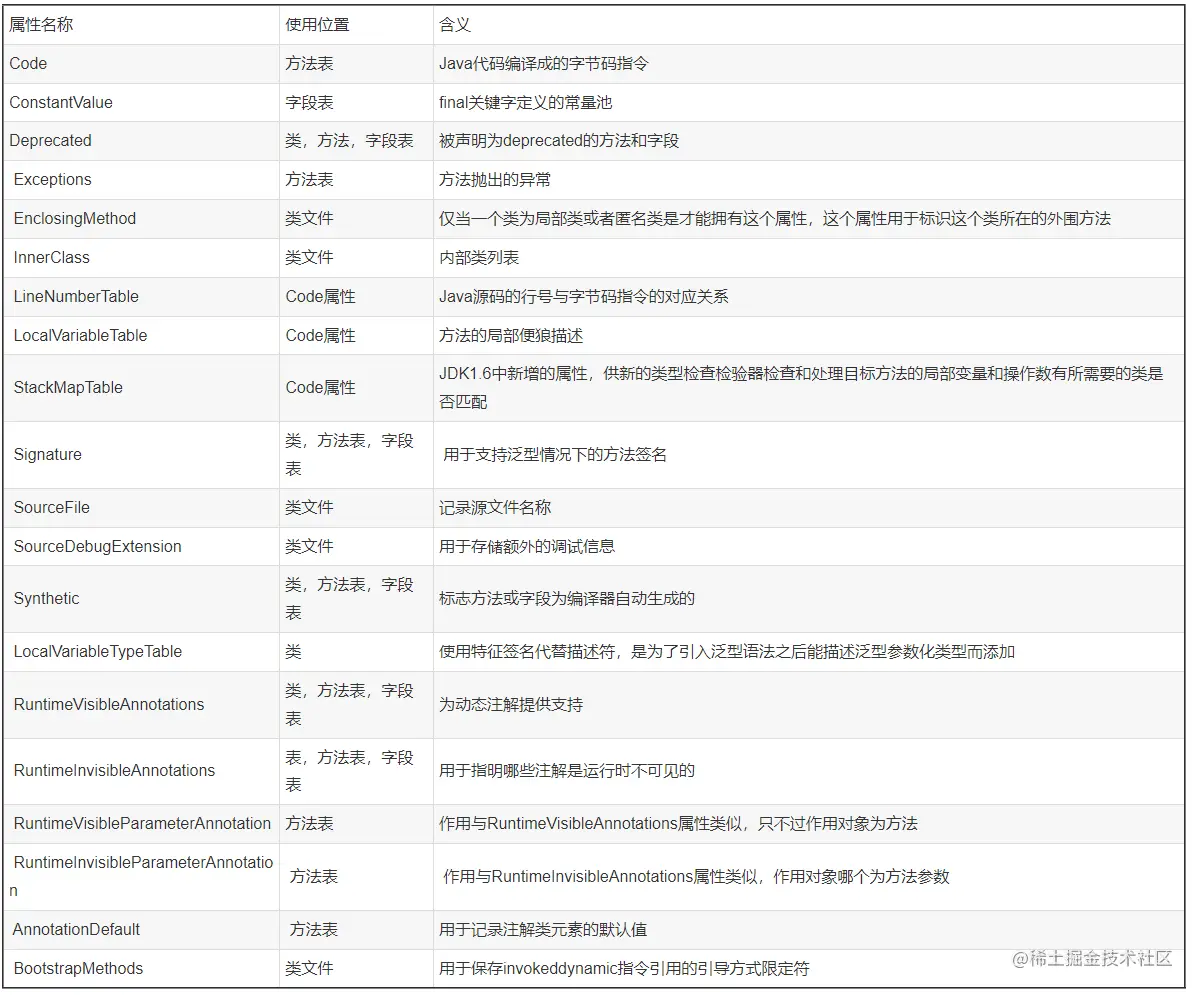Click "Code属性" in the LineNumberTable row

click(x=320, y=297)
